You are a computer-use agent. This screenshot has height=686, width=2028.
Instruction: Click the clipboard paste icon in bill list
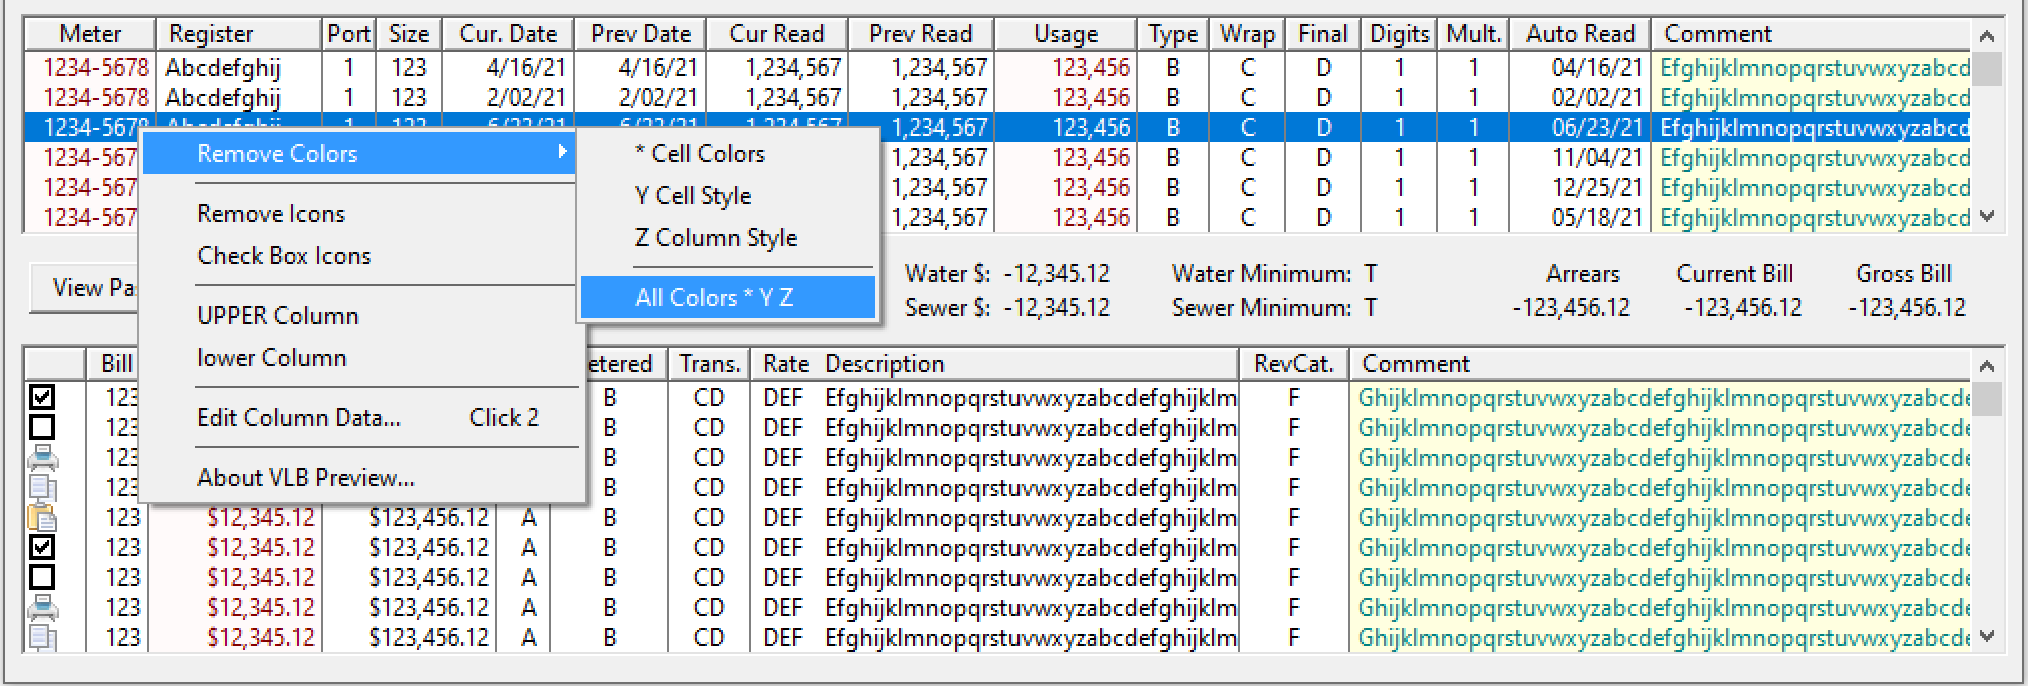tap(42, 518)
